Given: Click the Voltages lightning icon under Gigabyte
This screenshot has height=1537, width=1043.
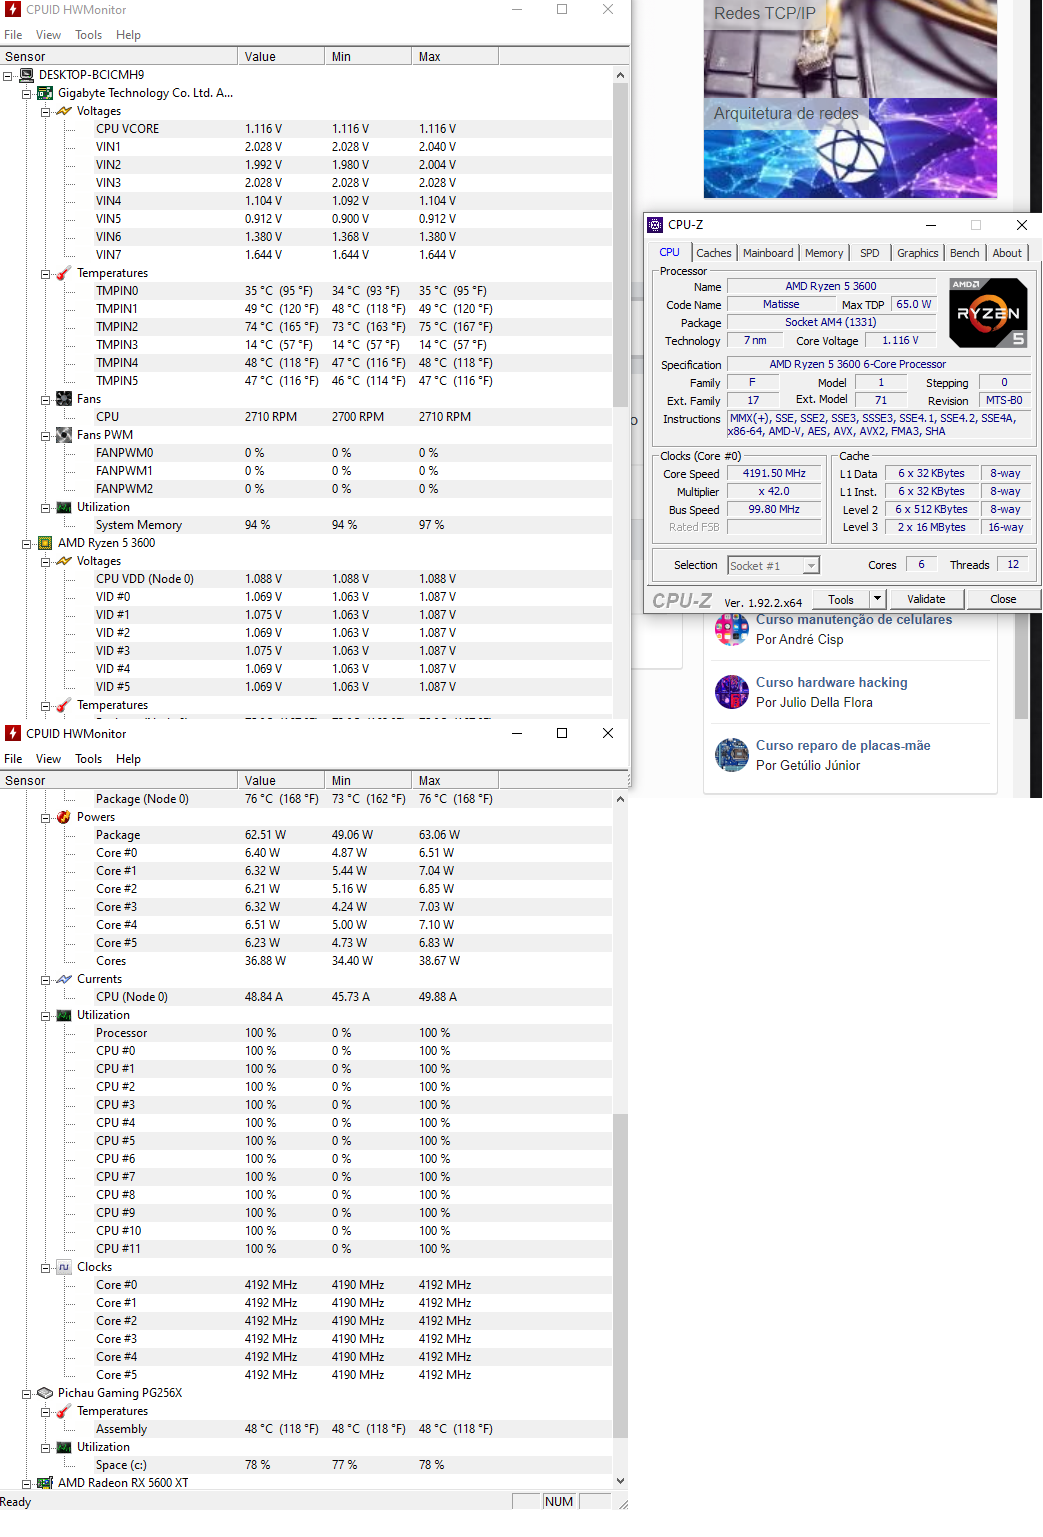Looking at the screenshot, I should [64, 111].
